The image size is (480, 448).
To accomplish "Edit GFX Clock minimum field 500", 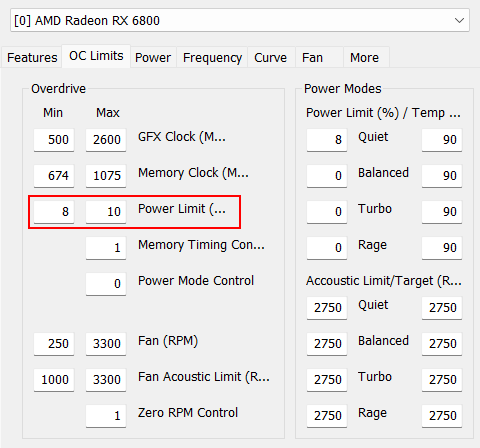I will click(x=54, y=140).
